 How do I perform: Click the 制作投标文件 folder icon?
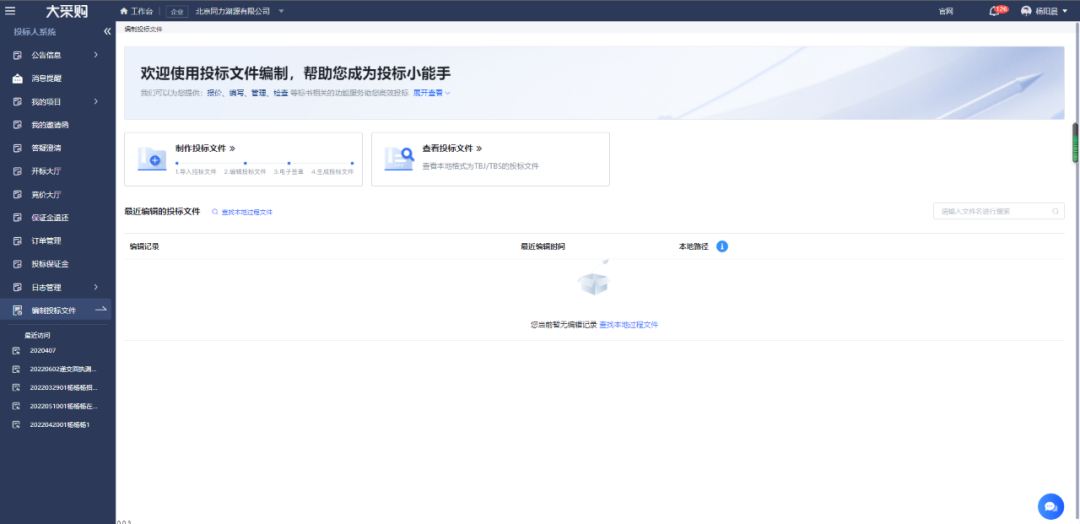click(x=152, y=159)
